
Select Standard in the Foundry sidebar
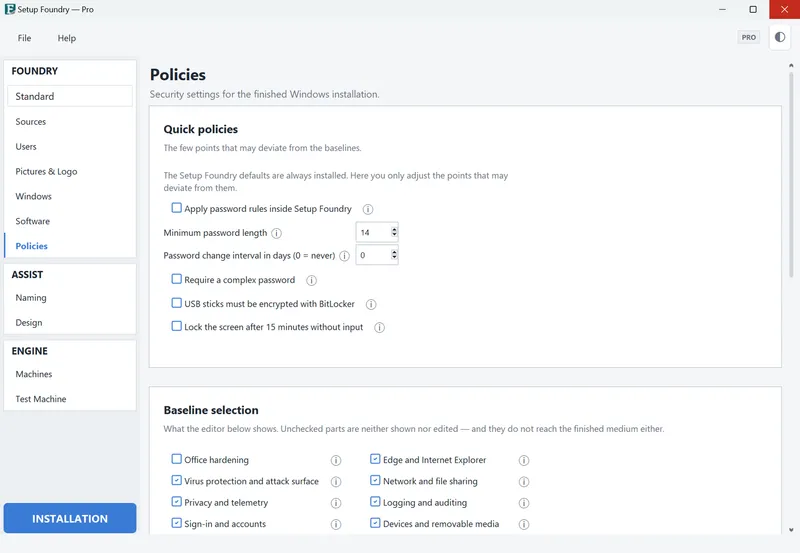point(70,96)
